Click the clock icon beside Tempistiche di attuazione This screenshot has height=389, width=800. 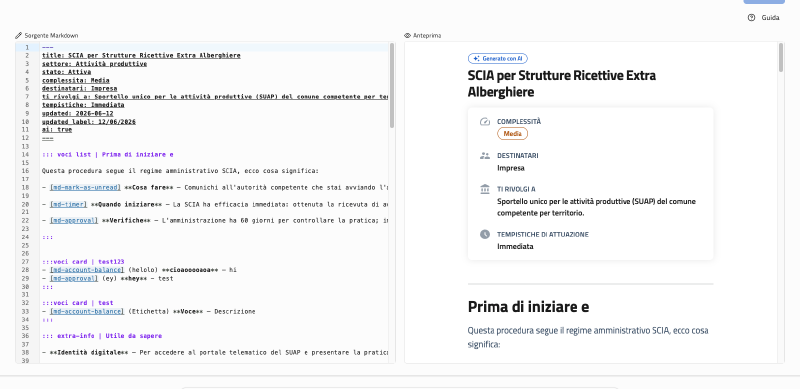485,234
